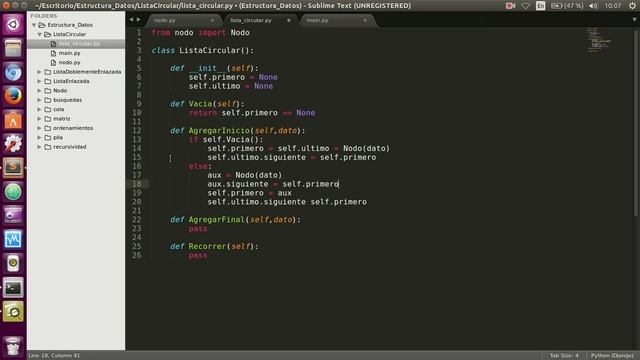Image resolution: width=640 pixels, height=360 pixels.
Task: Expand the recursividad folder
Action: 40,147
